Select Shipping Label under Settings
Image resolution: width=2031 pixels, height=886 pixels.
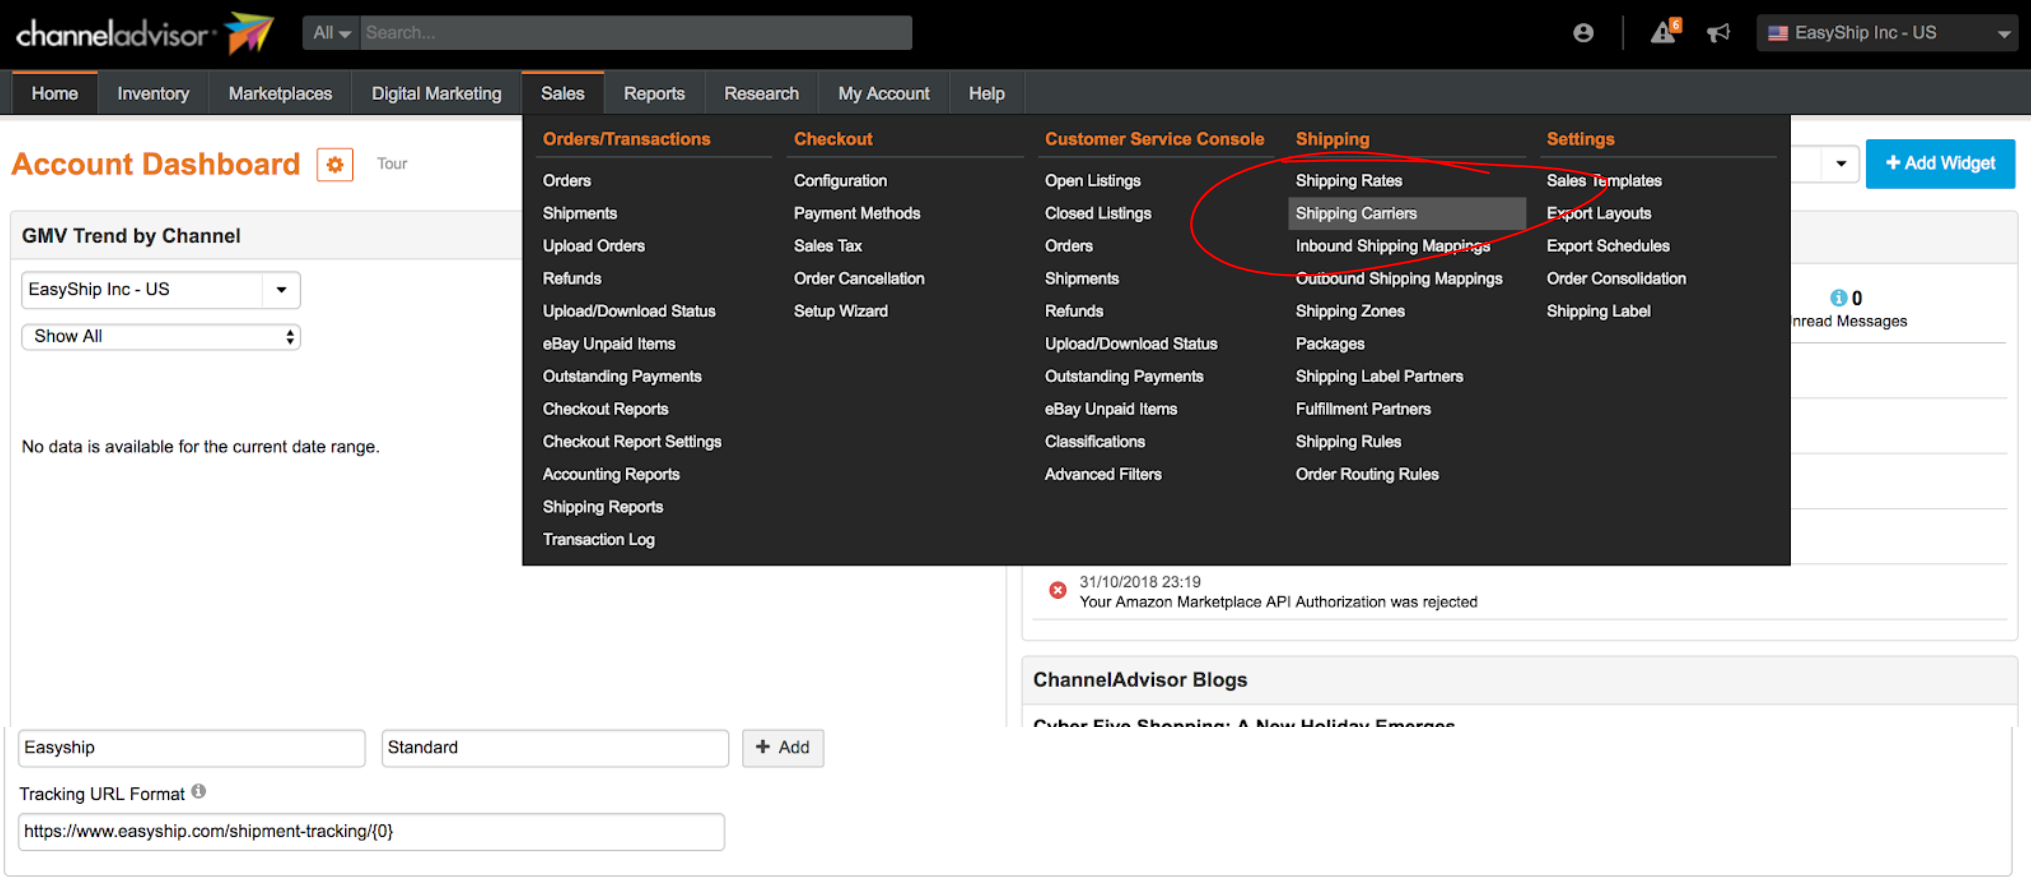coord(1598,311)
